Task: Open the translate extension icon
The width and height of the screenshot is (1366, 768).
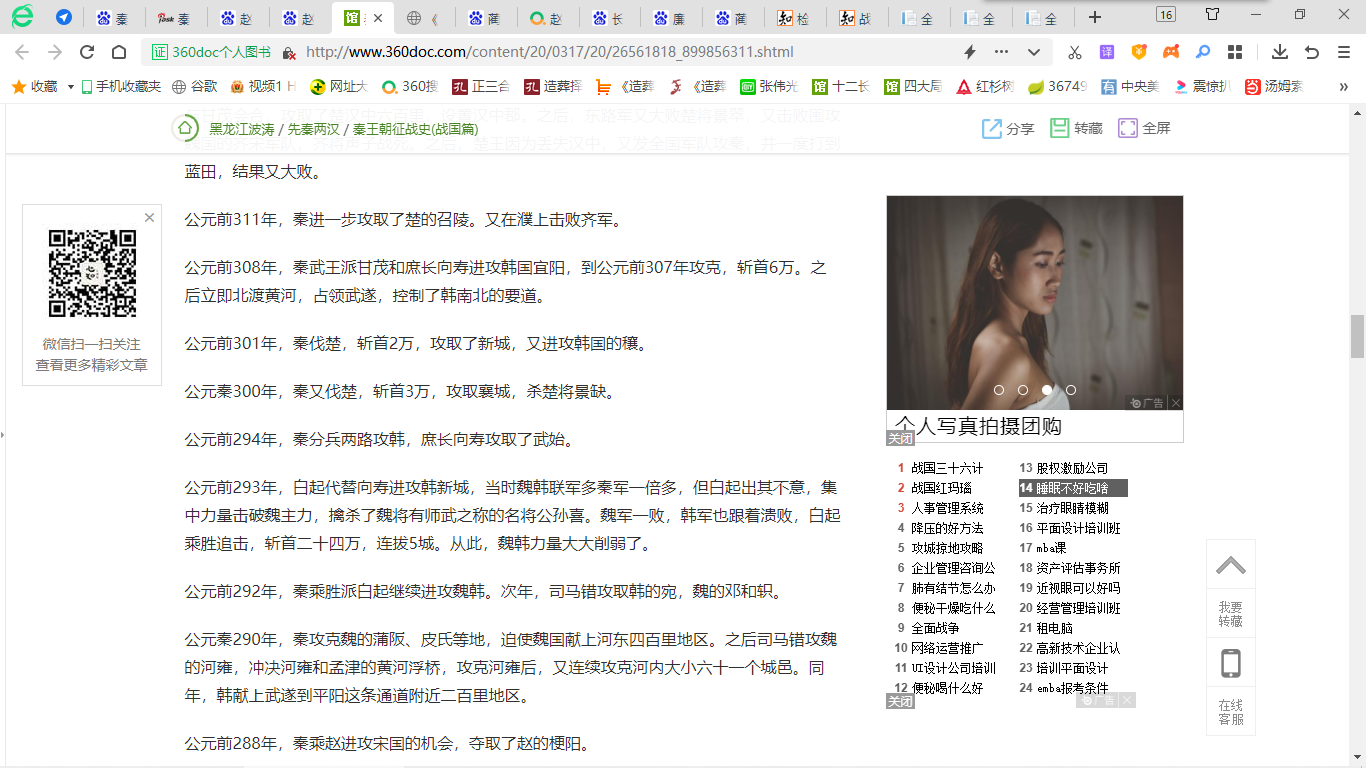Action: point(1107,52)
